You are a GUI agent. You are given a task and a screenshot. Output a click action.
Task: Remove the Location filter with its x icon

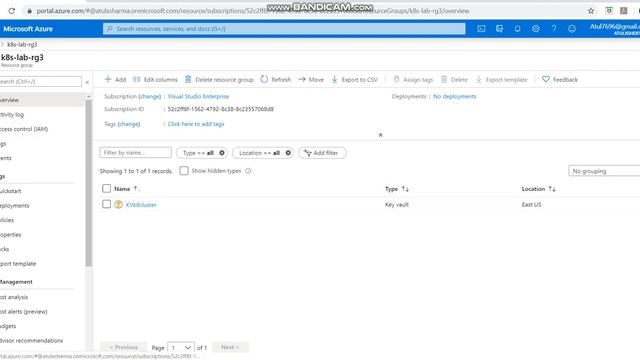(x=288, y=153)
